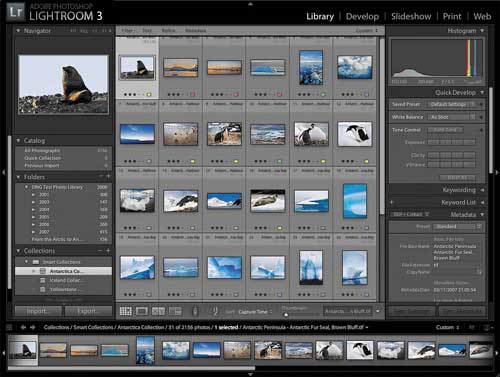This screenshot has width=500, height=377.
Task: Go back using filmstrip left arrow
Action: [23, 327]
